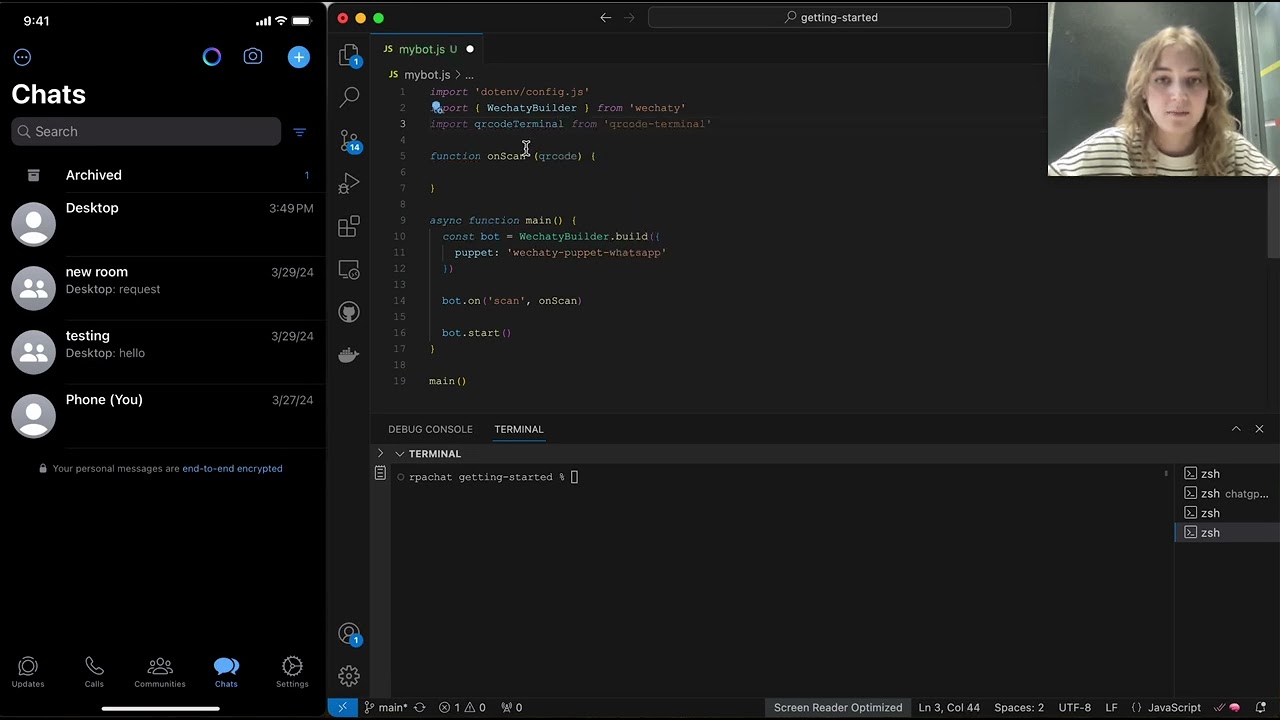Open the Extensions view

349,227
